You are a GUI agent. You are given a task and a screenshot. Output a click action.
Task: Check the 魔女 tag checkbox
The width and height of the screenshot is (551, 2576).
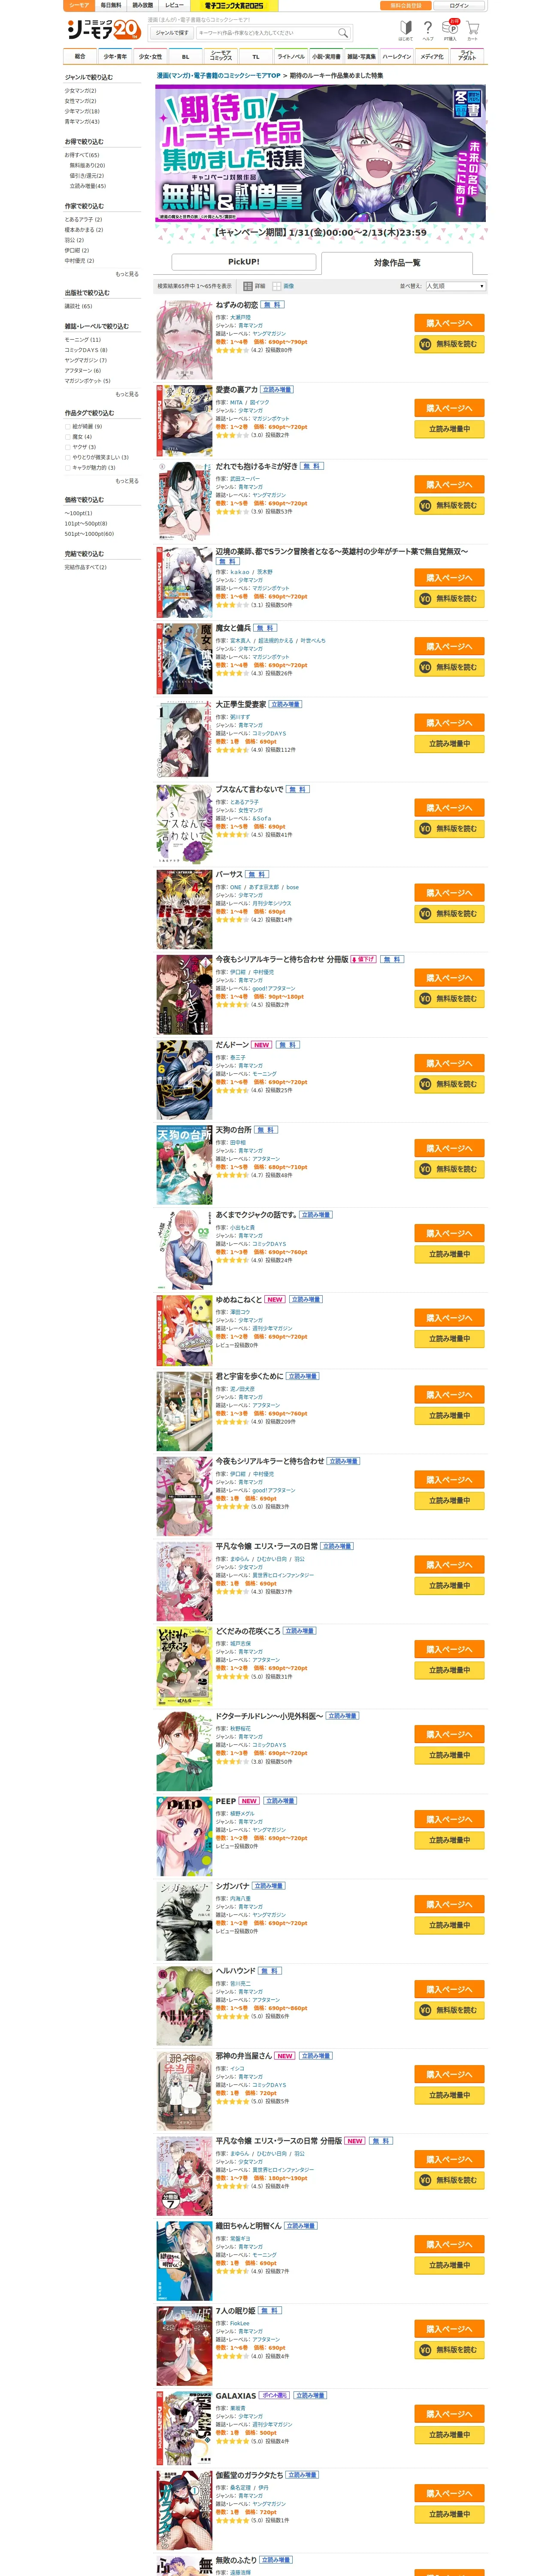[68, 437]
